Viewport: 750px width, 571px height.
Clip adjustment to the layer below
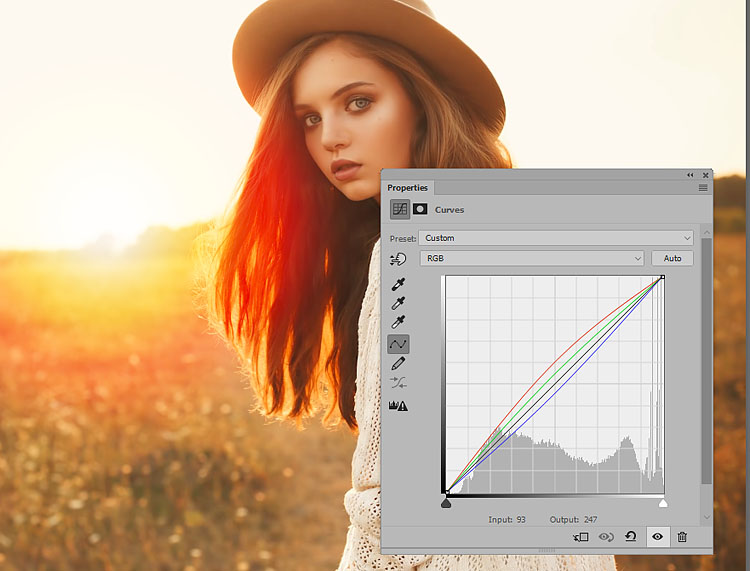(x=581, y=537)
